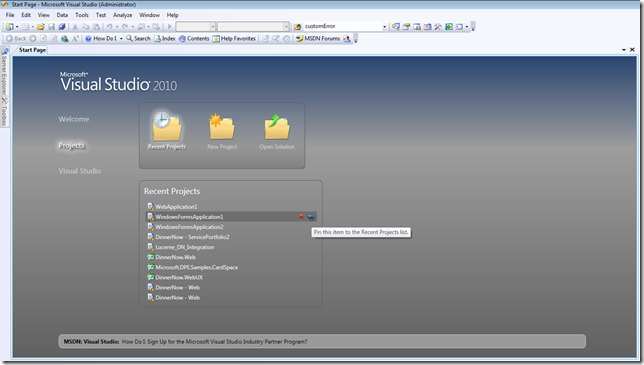Open the Help menu
The height and width of the screenshot is (365, 644).
point(172,15)
